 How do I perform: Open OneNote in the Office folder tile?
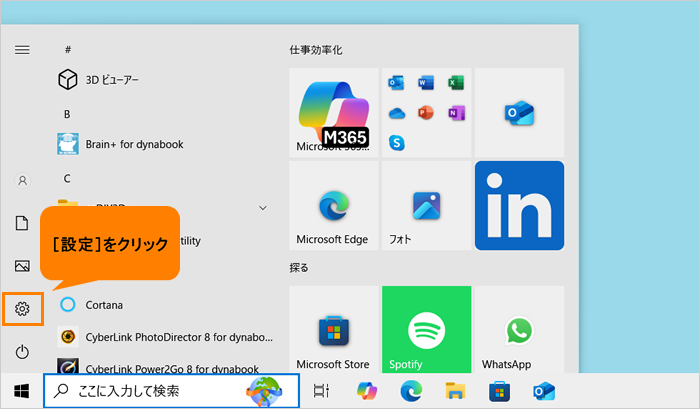(x=456, y=113)
